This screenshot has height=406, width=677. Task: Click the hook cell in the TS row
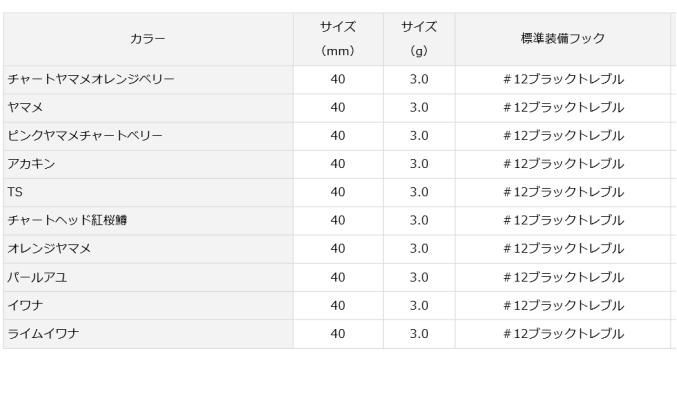tap(563, 192)
